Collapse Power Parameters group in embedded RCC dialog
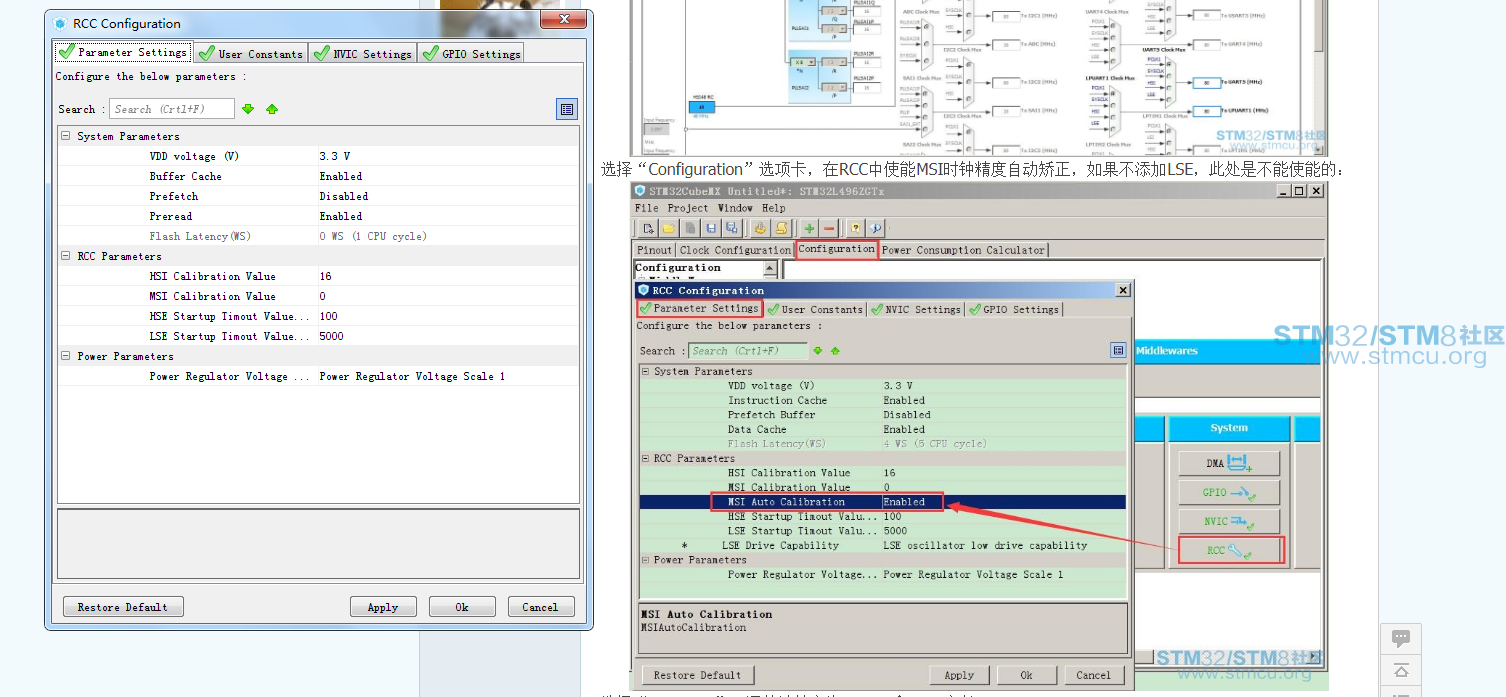This screenshot has height=697, width=1506. (645, 560)
